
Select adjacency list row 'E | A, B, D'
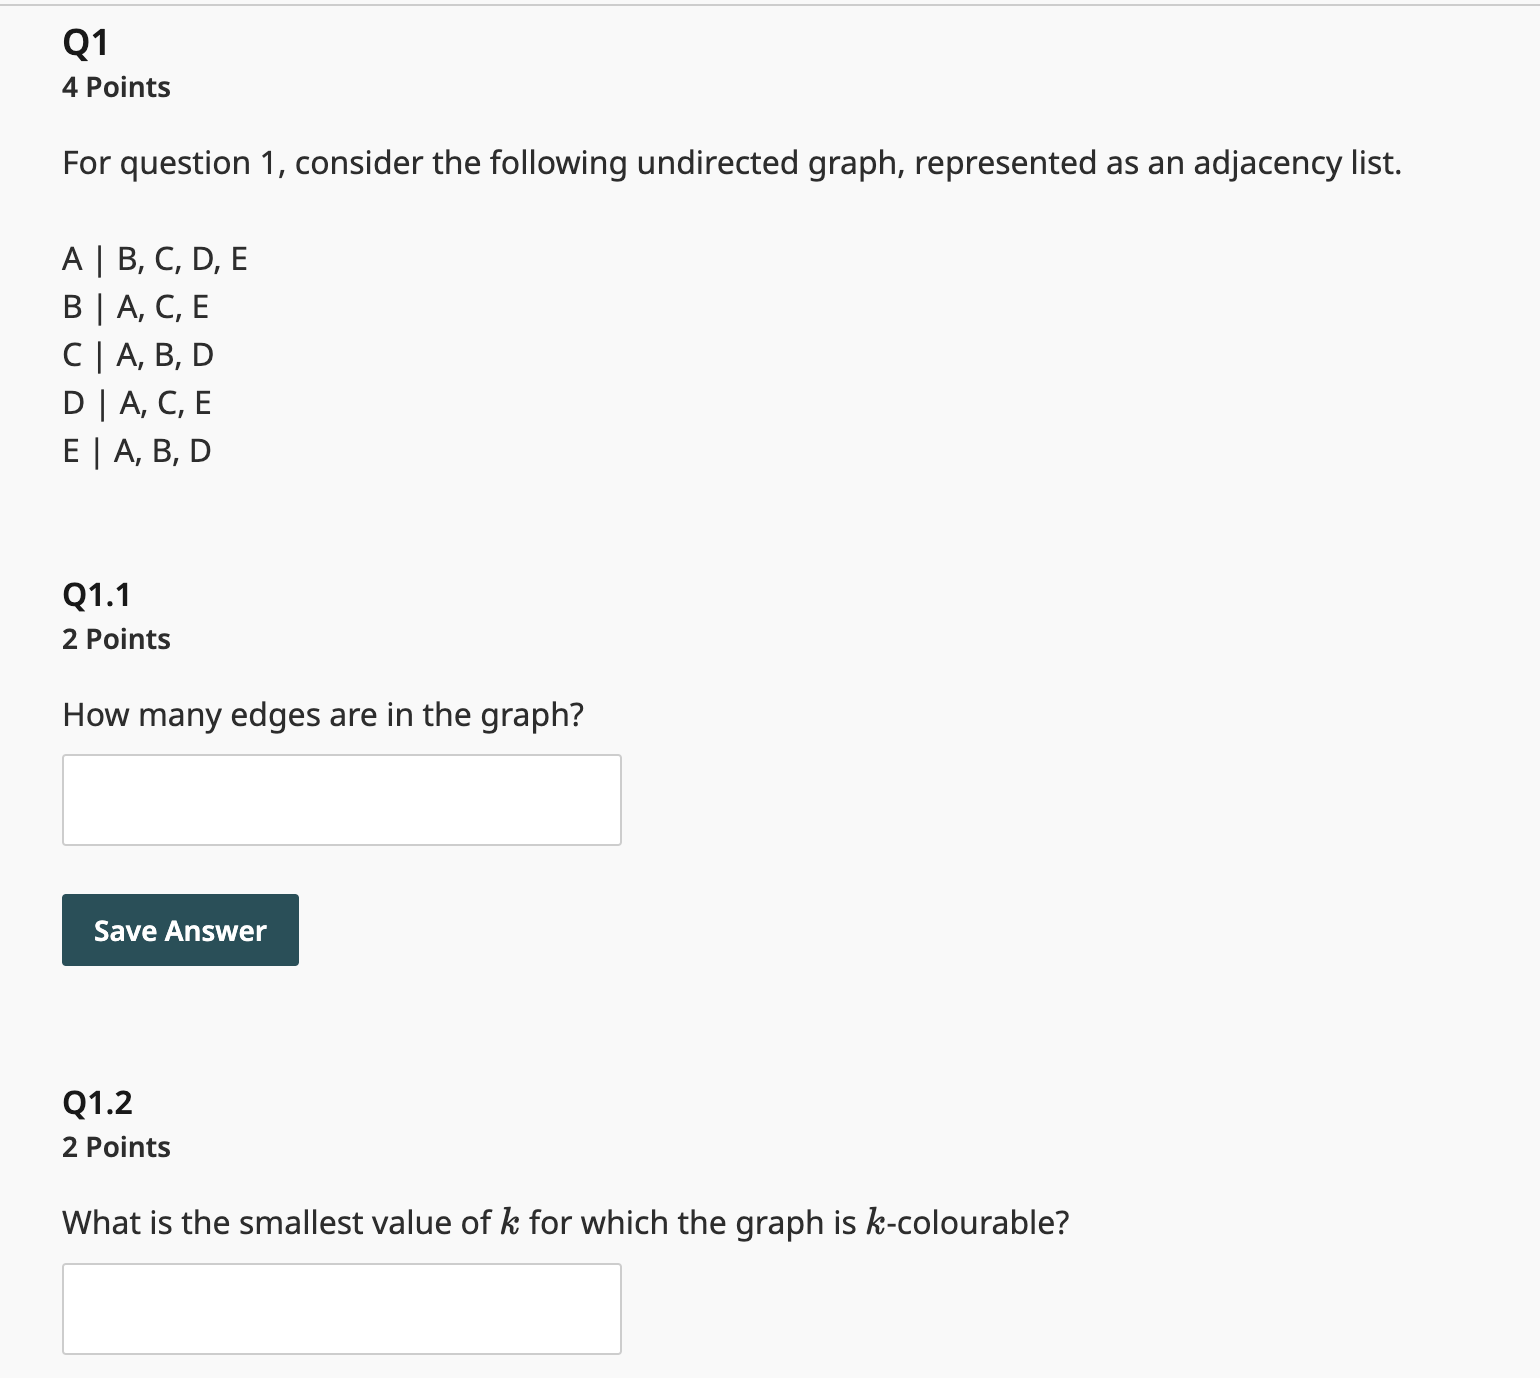point(137,451)
